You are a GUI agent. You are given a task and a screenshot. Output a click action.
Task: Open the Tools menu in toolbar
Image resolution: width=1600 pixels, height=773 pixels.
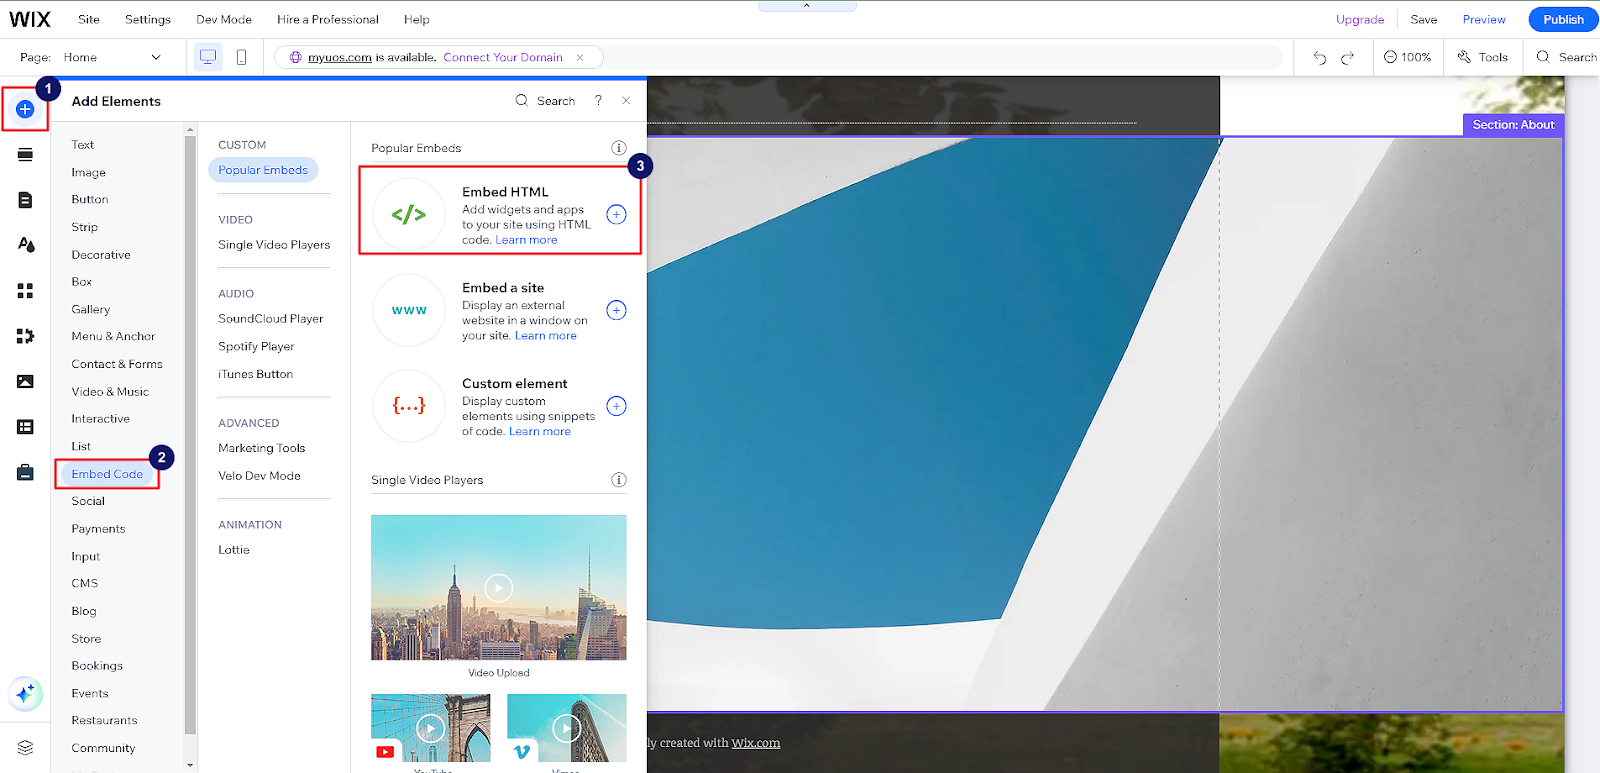click(x=1483, y=57)
